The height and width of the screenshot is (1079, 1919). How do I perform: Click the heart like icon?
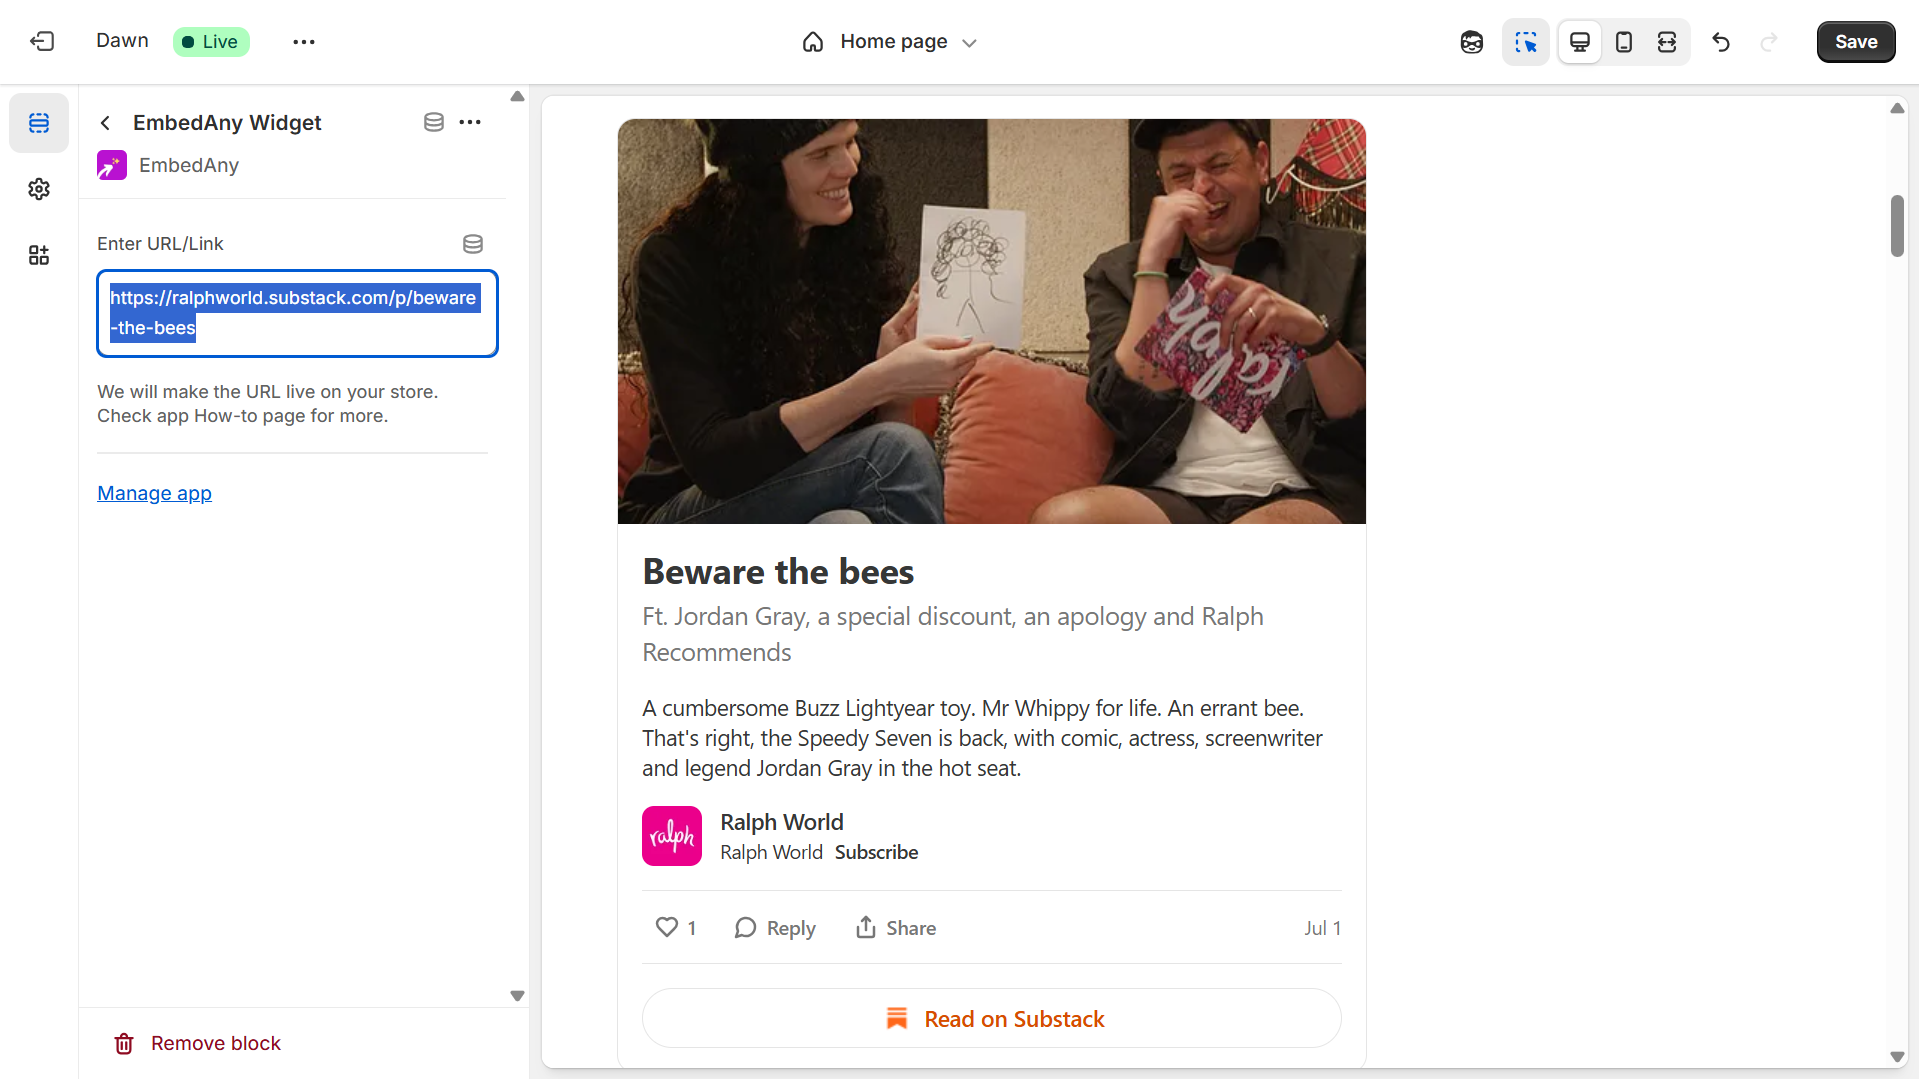(666, 927)
